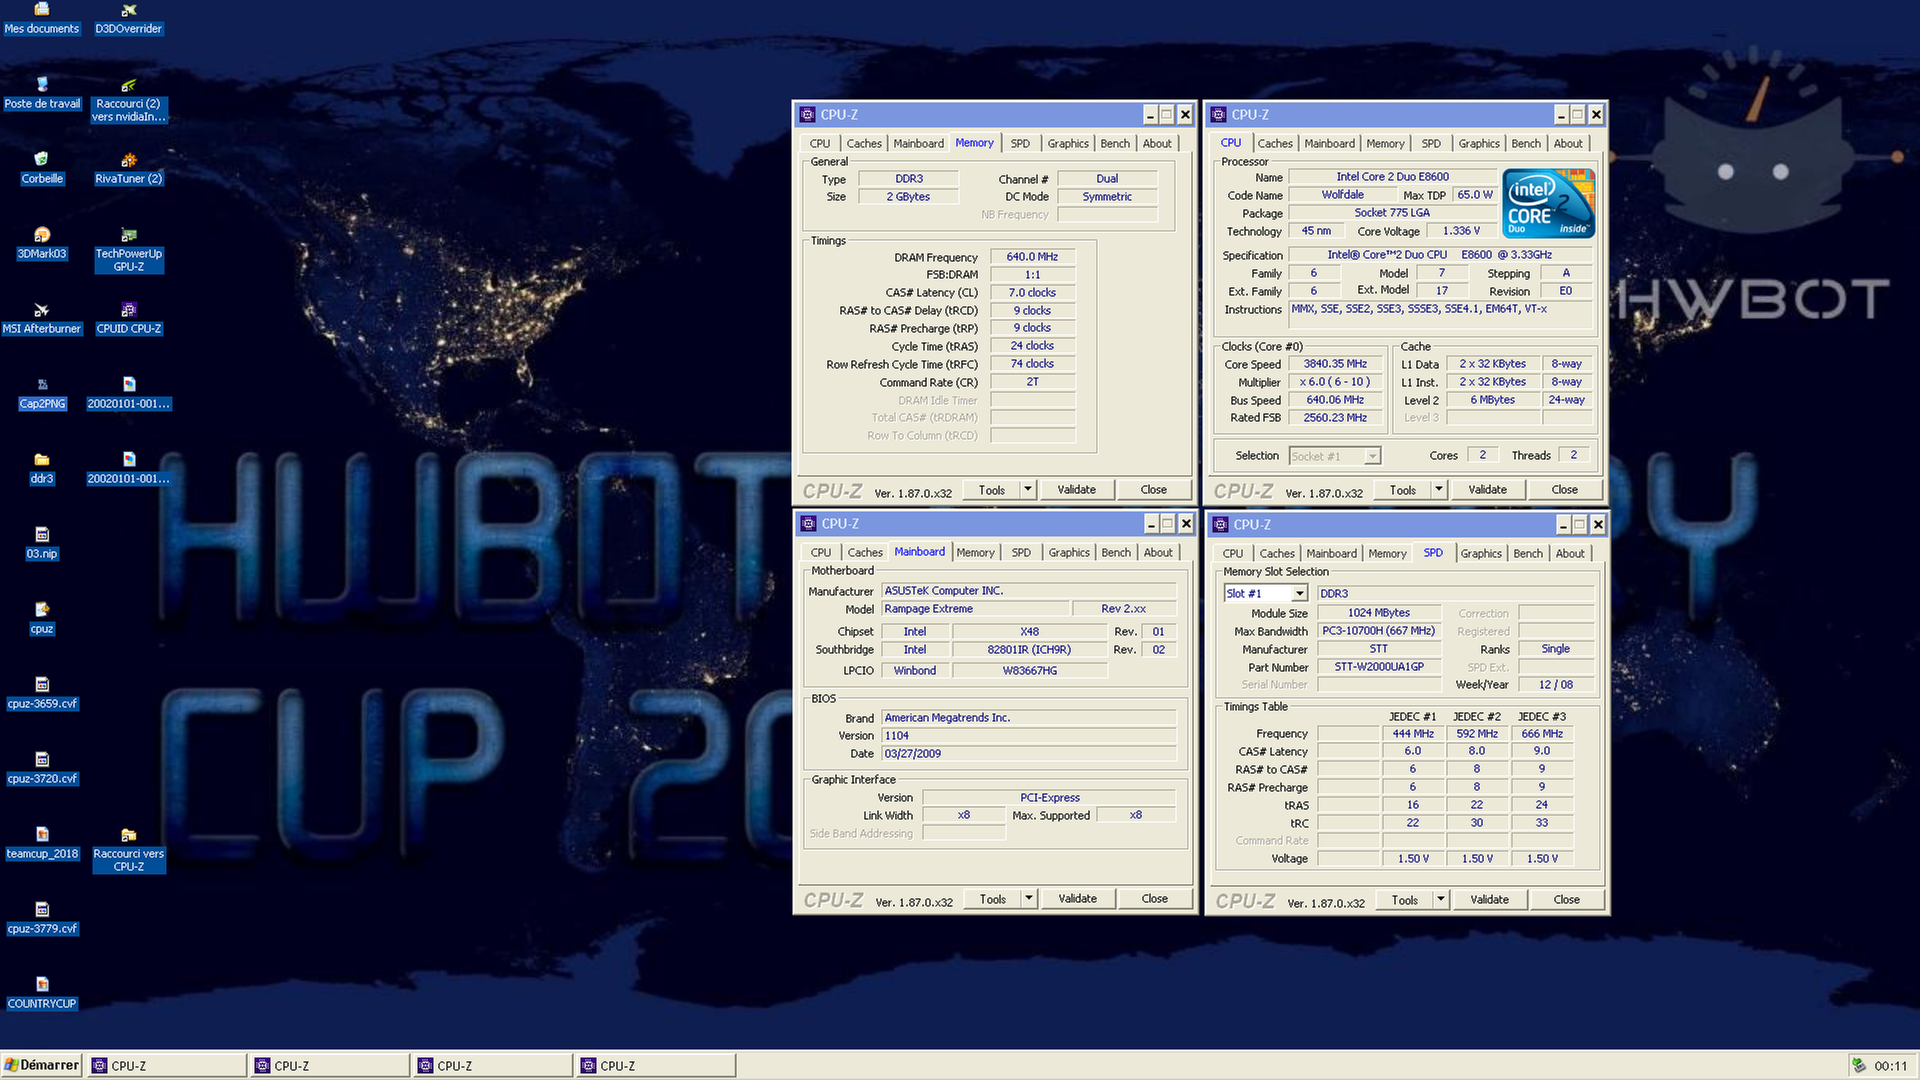Open Tools dropdown arrow in CPU window
Image resolution: width=1920 pixels, height=1080 pixels.
pyautogui.click(x=1438, y=490)
